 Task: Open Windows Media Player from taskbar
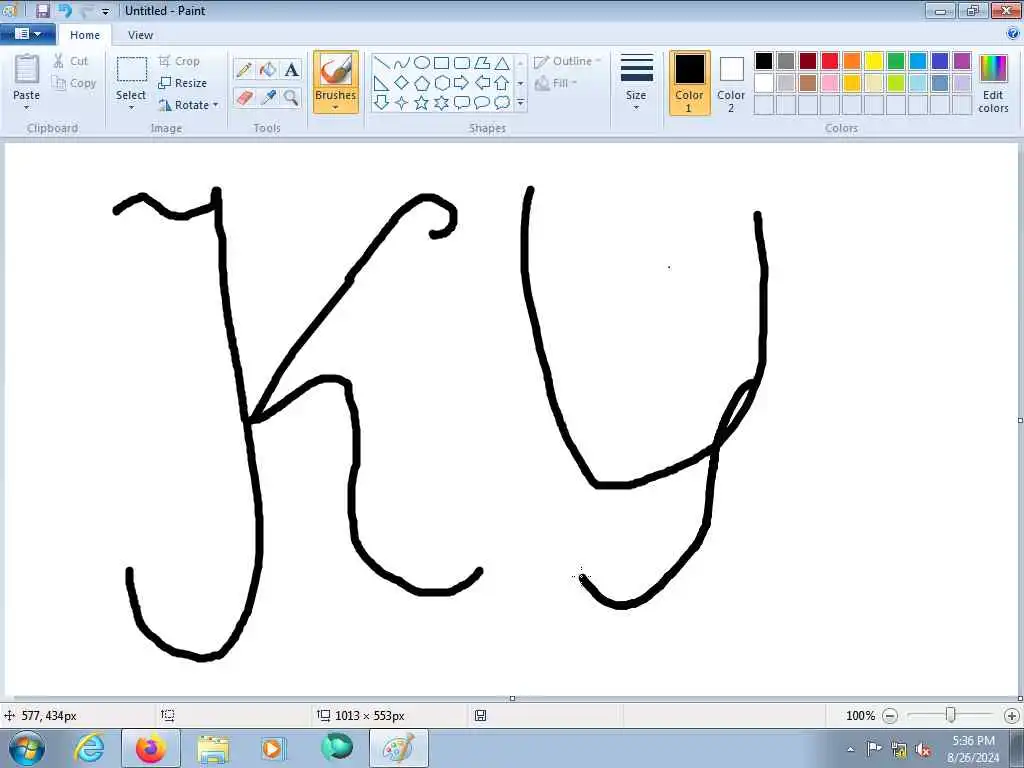coord(273,748)
